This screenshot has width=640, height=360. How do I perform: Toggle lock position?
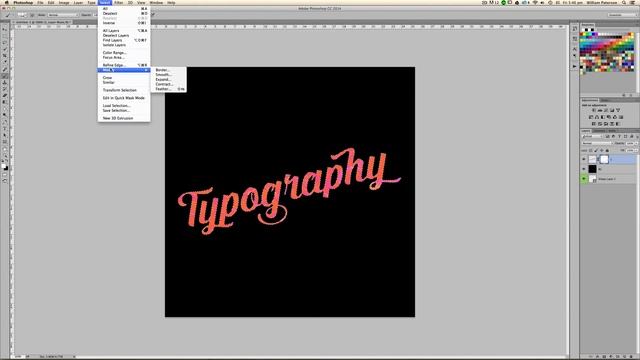tap(602, 150)
